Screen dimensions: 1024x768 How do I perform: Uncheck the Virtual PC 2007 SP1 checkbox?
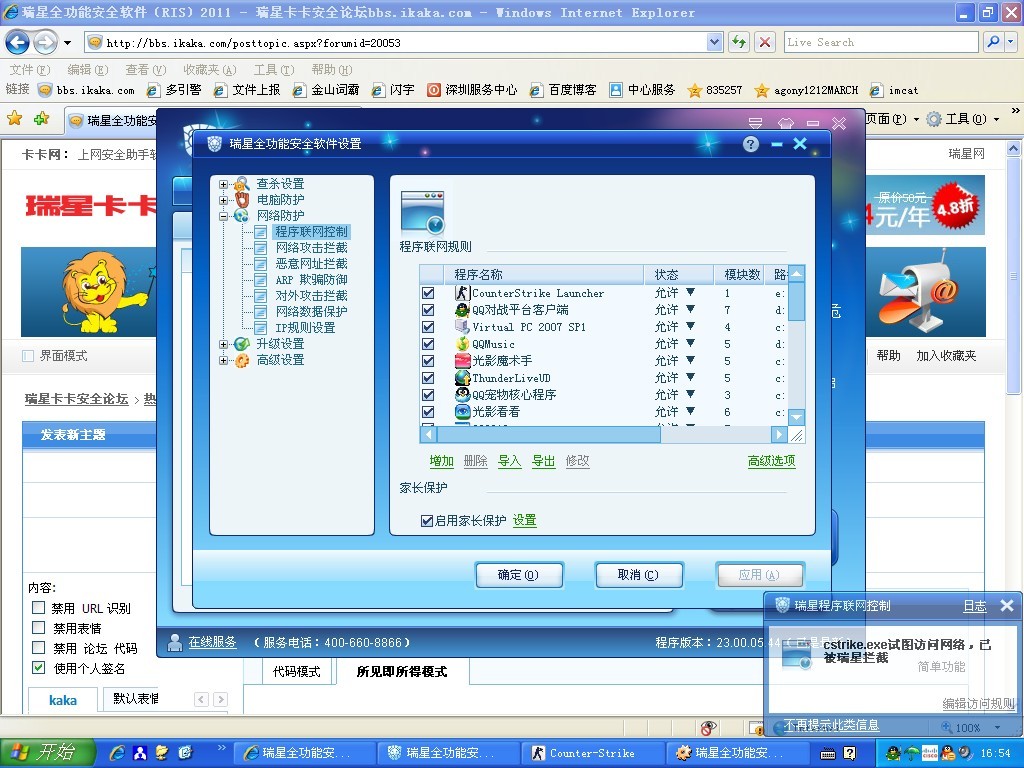tap(428, 327)
